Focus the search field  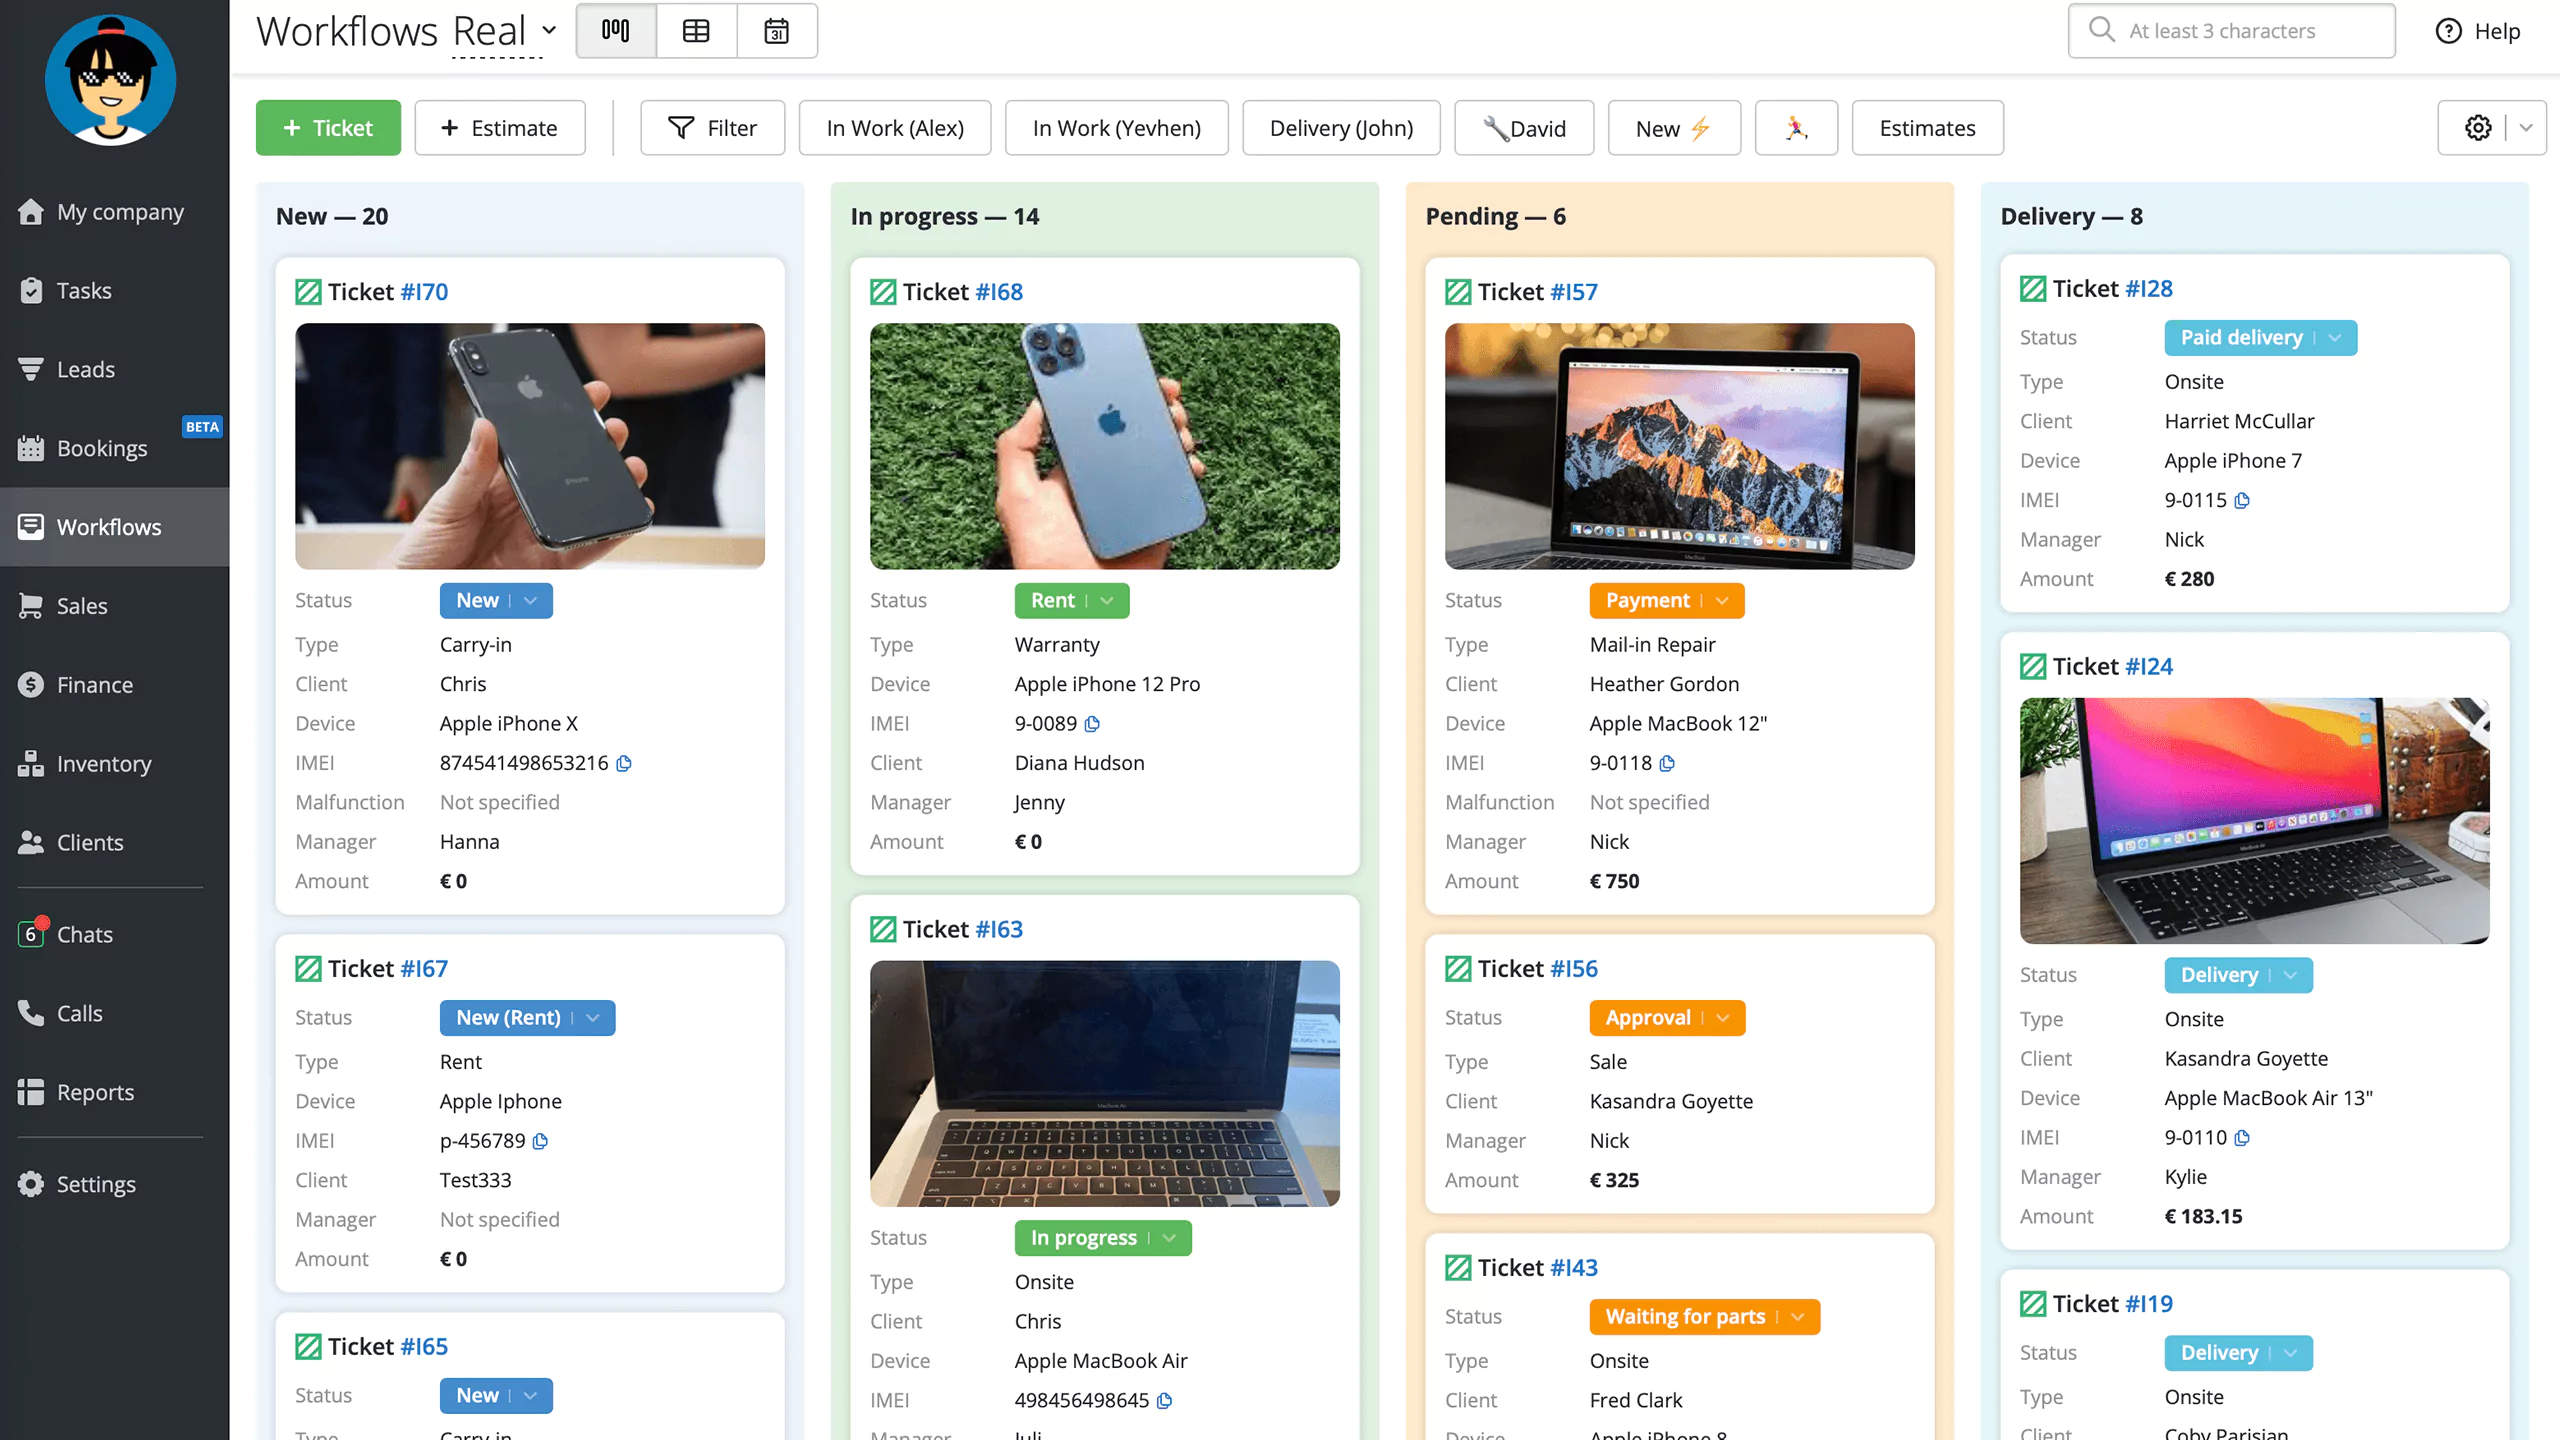pos(2232,31)
